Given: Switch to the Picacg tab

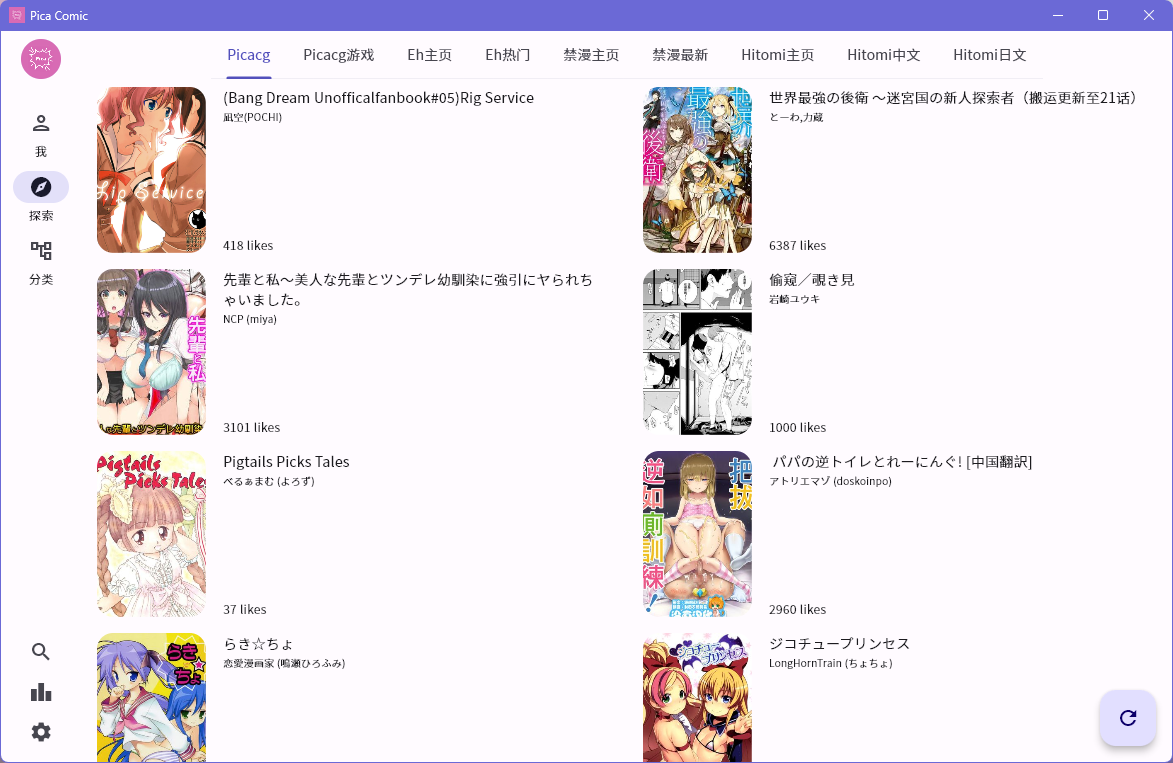Looking at the screenshot, I should [x=248, y=55].
